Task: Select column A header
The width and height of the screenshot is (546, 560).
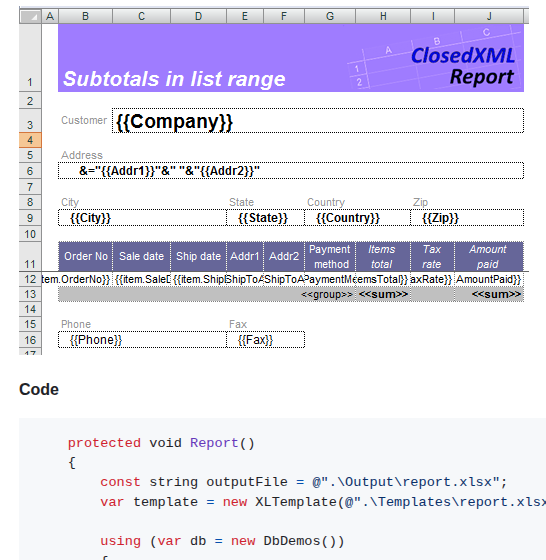Action: click(x=50, y=16)
